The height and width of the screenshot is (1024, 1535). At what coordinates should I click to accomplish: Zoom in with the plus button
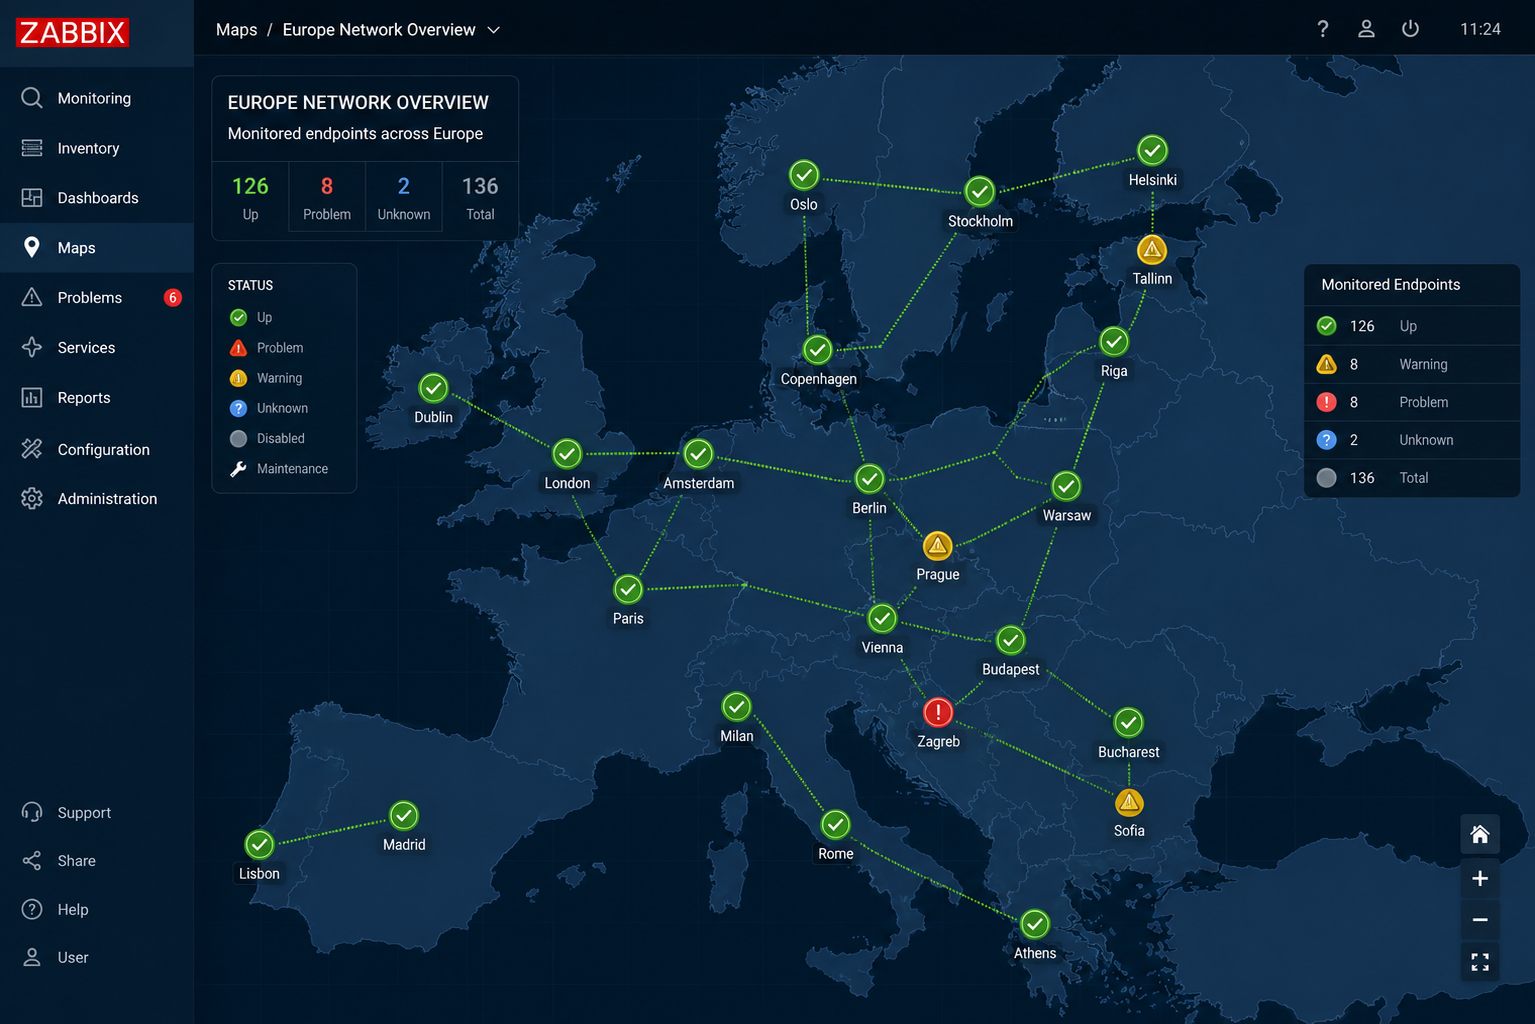pyautogui.click(x=1480, y=879)
